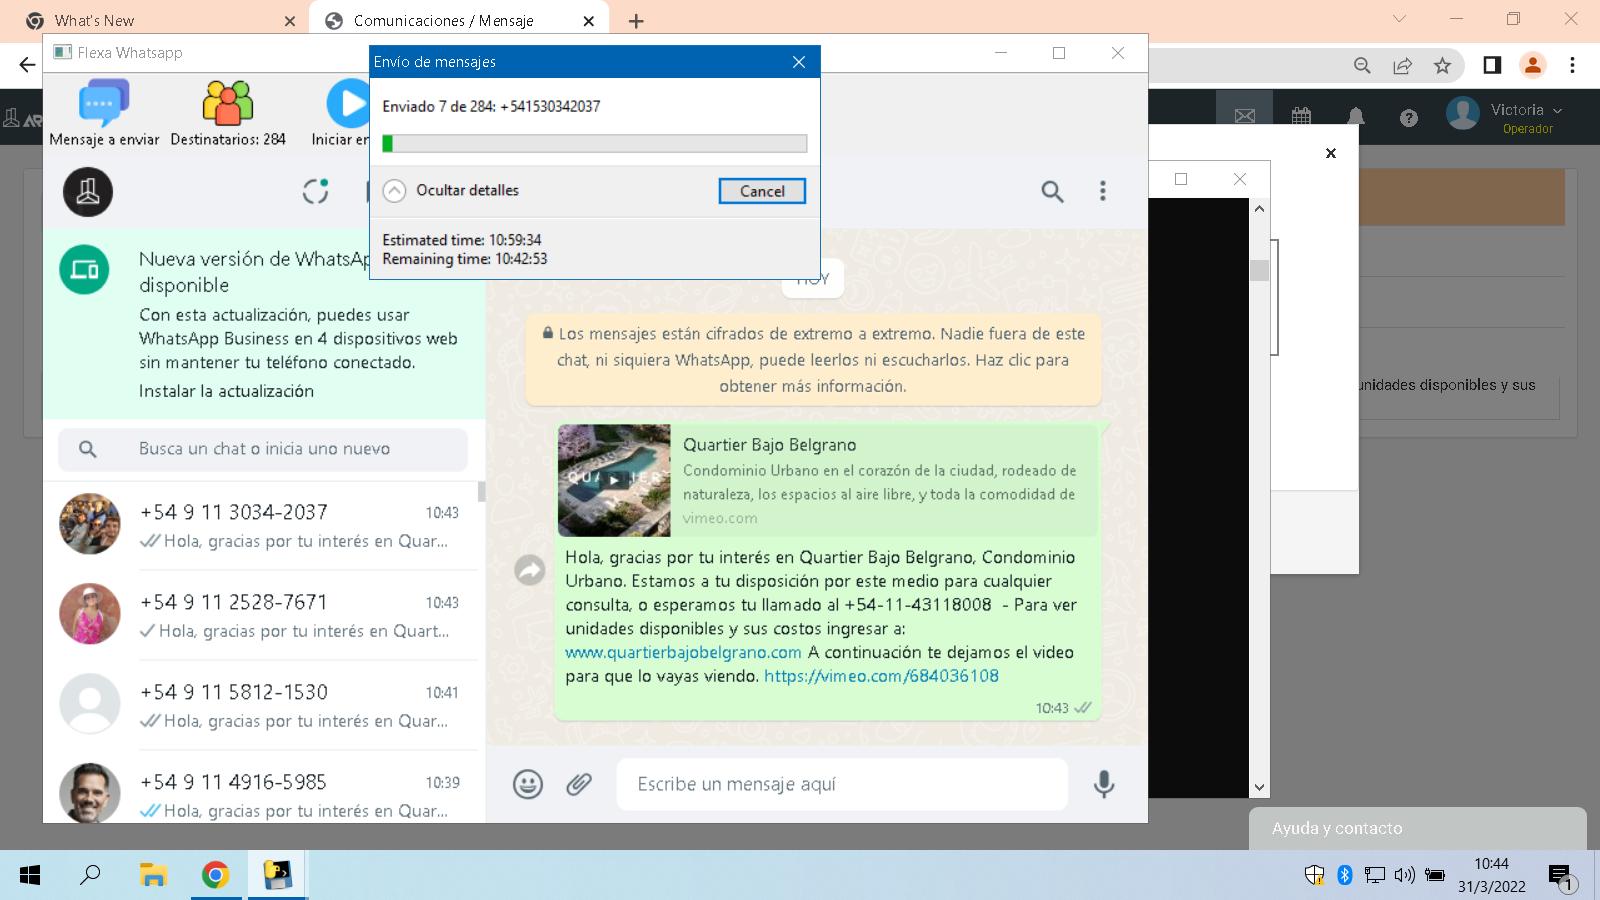The width and height of the screenshot is (1600, 900).
Task: Collapse details with the Ocultar detalles chevron
Action: (x=395, y=191)
